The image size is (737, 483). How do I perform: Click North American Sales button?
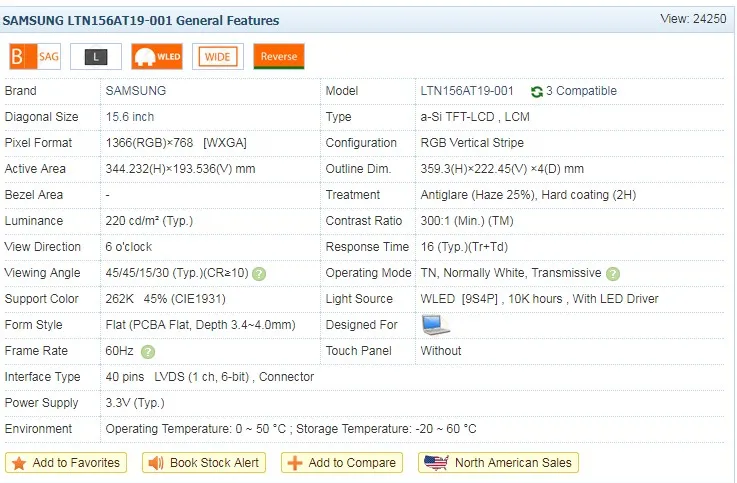[x=498, y=463]
